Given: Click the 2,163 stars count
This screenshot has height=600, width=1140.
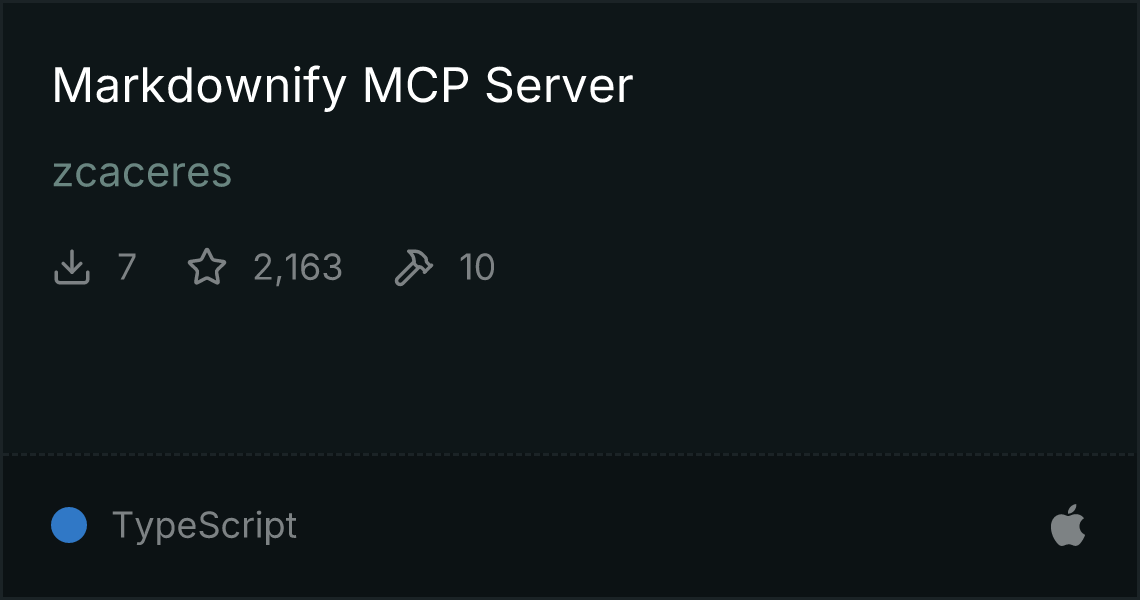Looking at the screenshot, I should (298, 268).
